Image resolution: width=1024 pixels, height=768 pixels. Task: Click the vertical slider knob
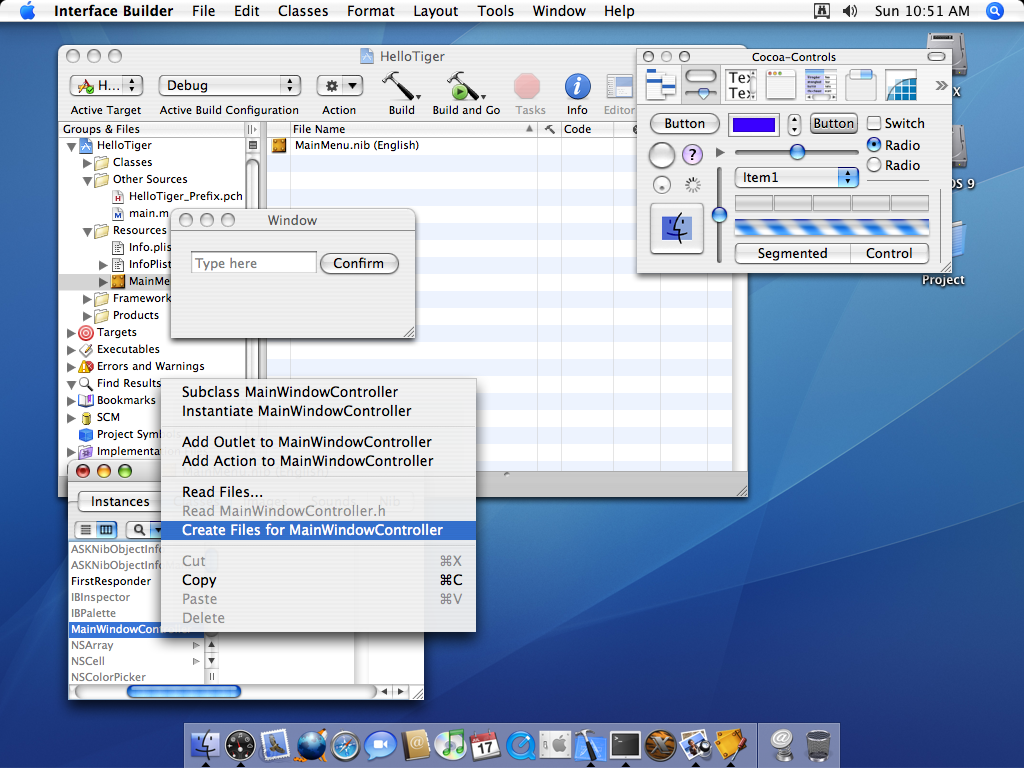click(719, 215)
